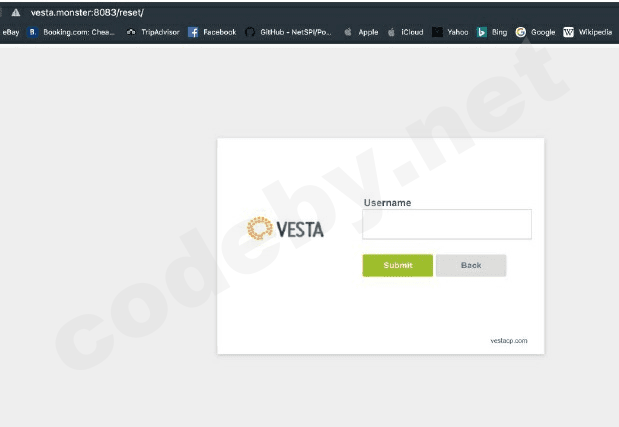Open the Google bookmark label
Screen dimensions: 619x427
coord(543,32)
